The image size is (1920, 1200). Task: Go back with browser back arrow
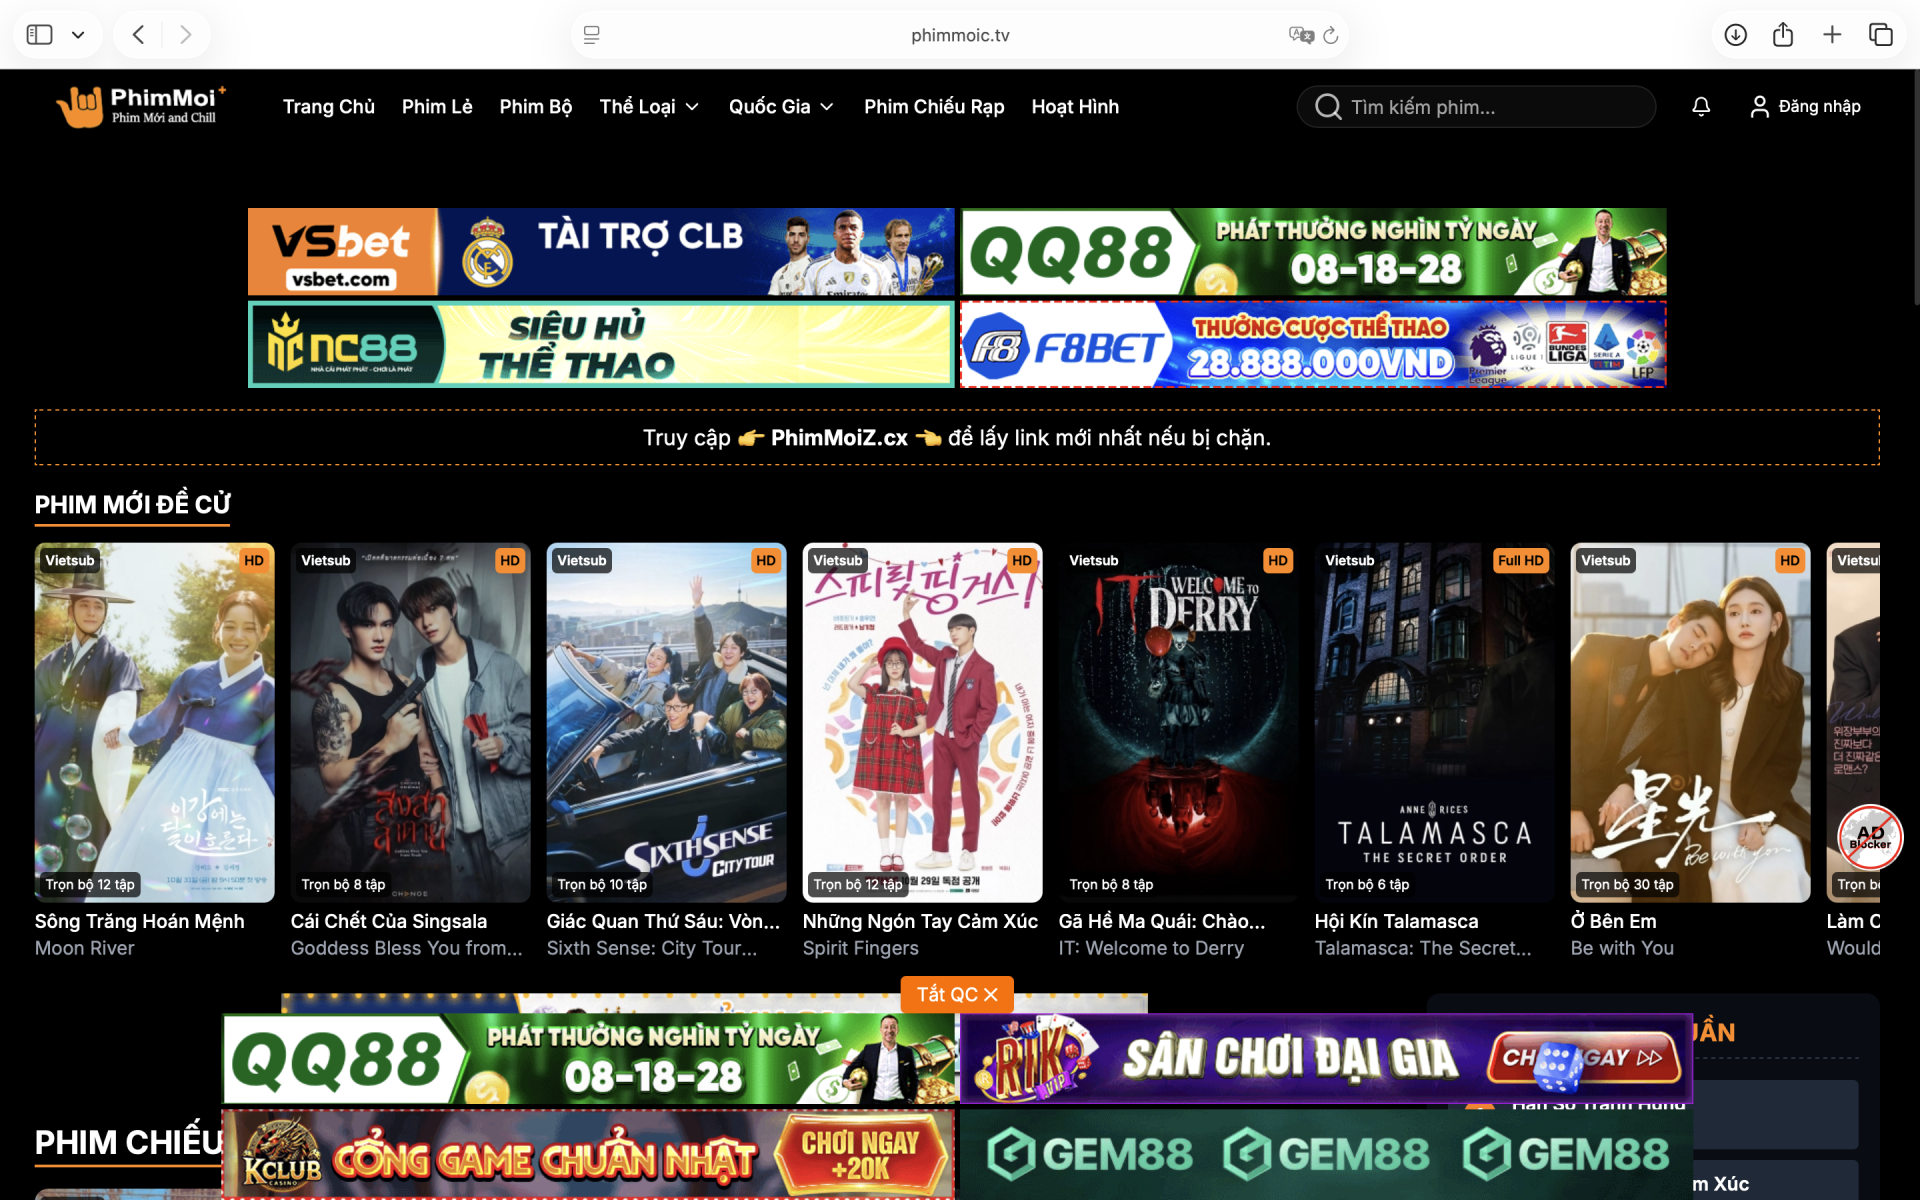coord(139,35)
